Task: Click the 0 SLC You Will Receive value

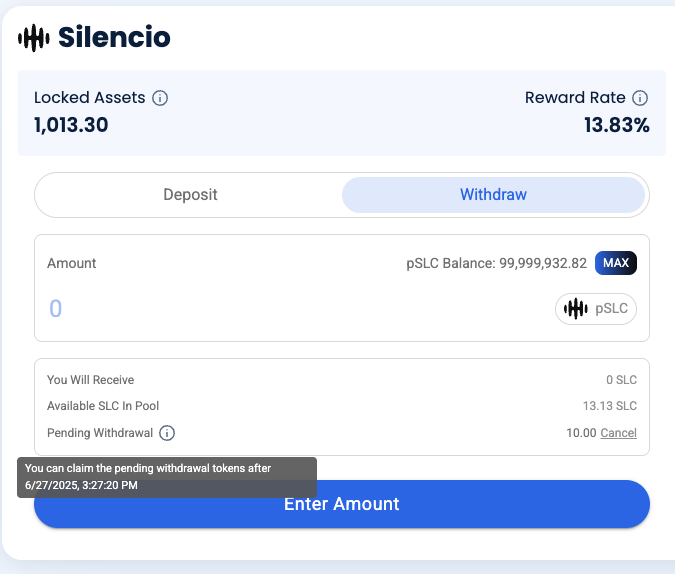Action: click(x=620, y=380)
